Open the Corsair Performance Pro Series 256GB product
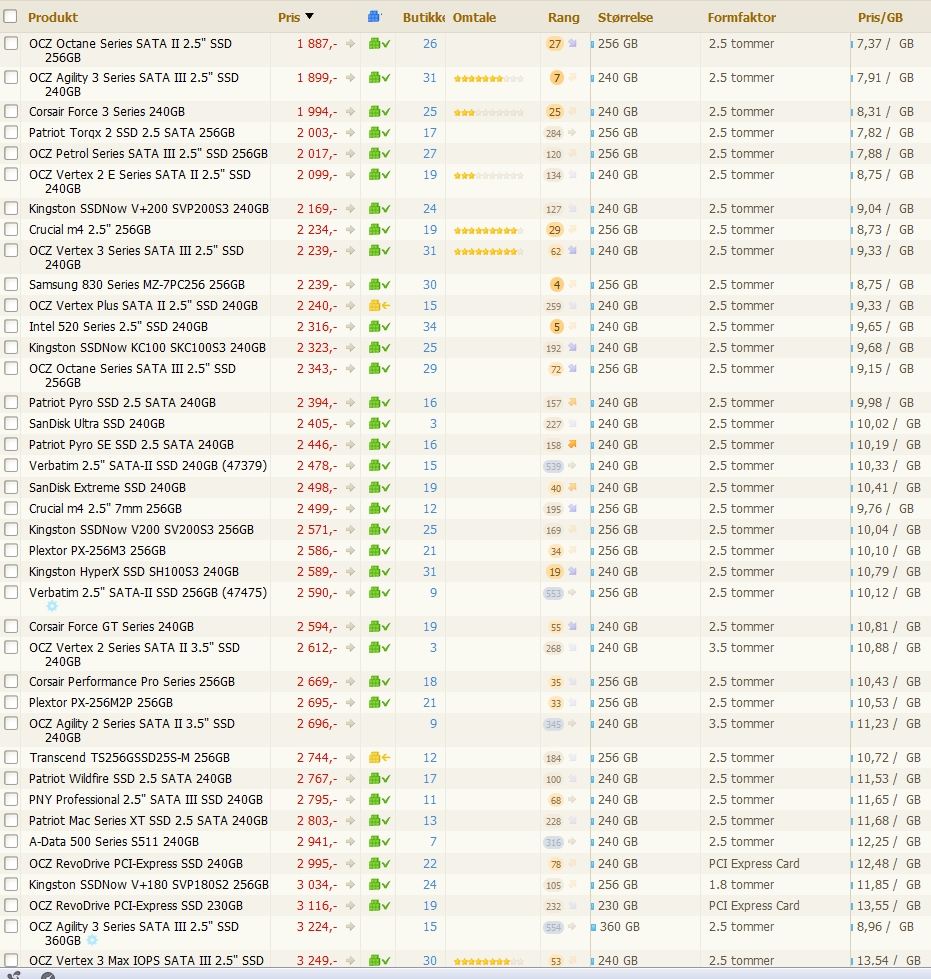This screenshot has width=931, height=979. tap(132, 682)
